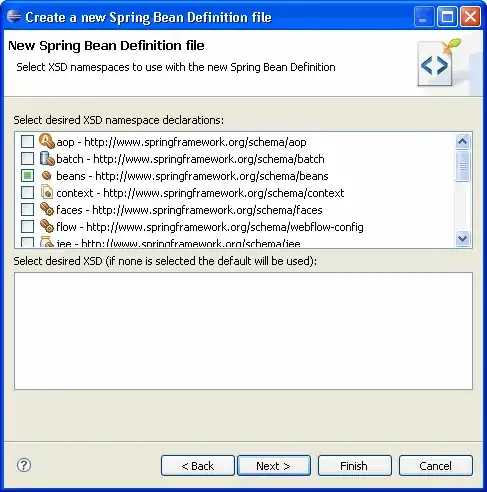Select the 'batch - http://www.springframework.org/schema/batch' row
Viewport: 487px width, 492px height.
tap(190, 159)
